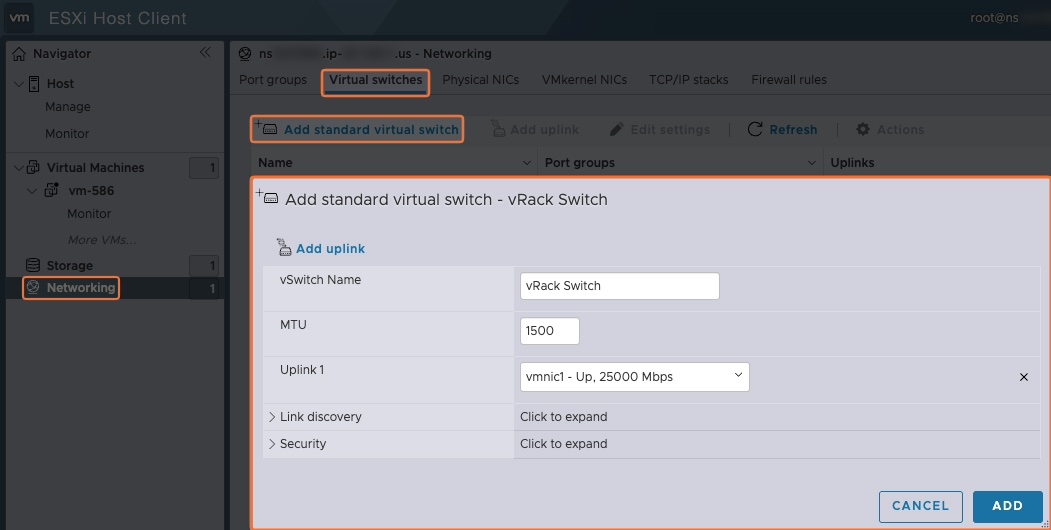The width and height of the screenshot is (1051, 530).
Task: Switch to the Virtual switches tab
Action: [375, 80]
